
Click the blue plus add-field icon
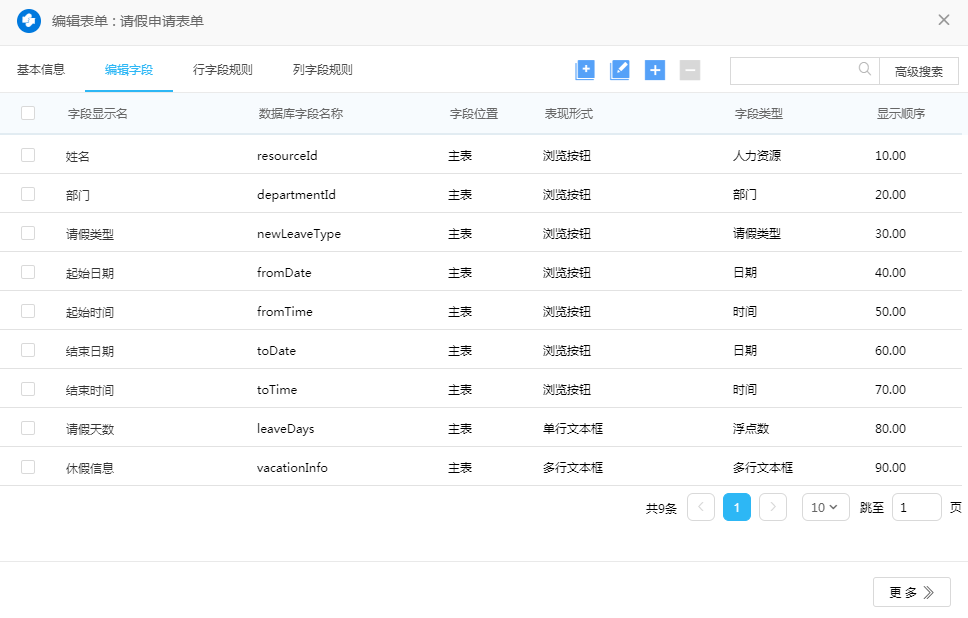pyautogui.click(x=655, y=70)
